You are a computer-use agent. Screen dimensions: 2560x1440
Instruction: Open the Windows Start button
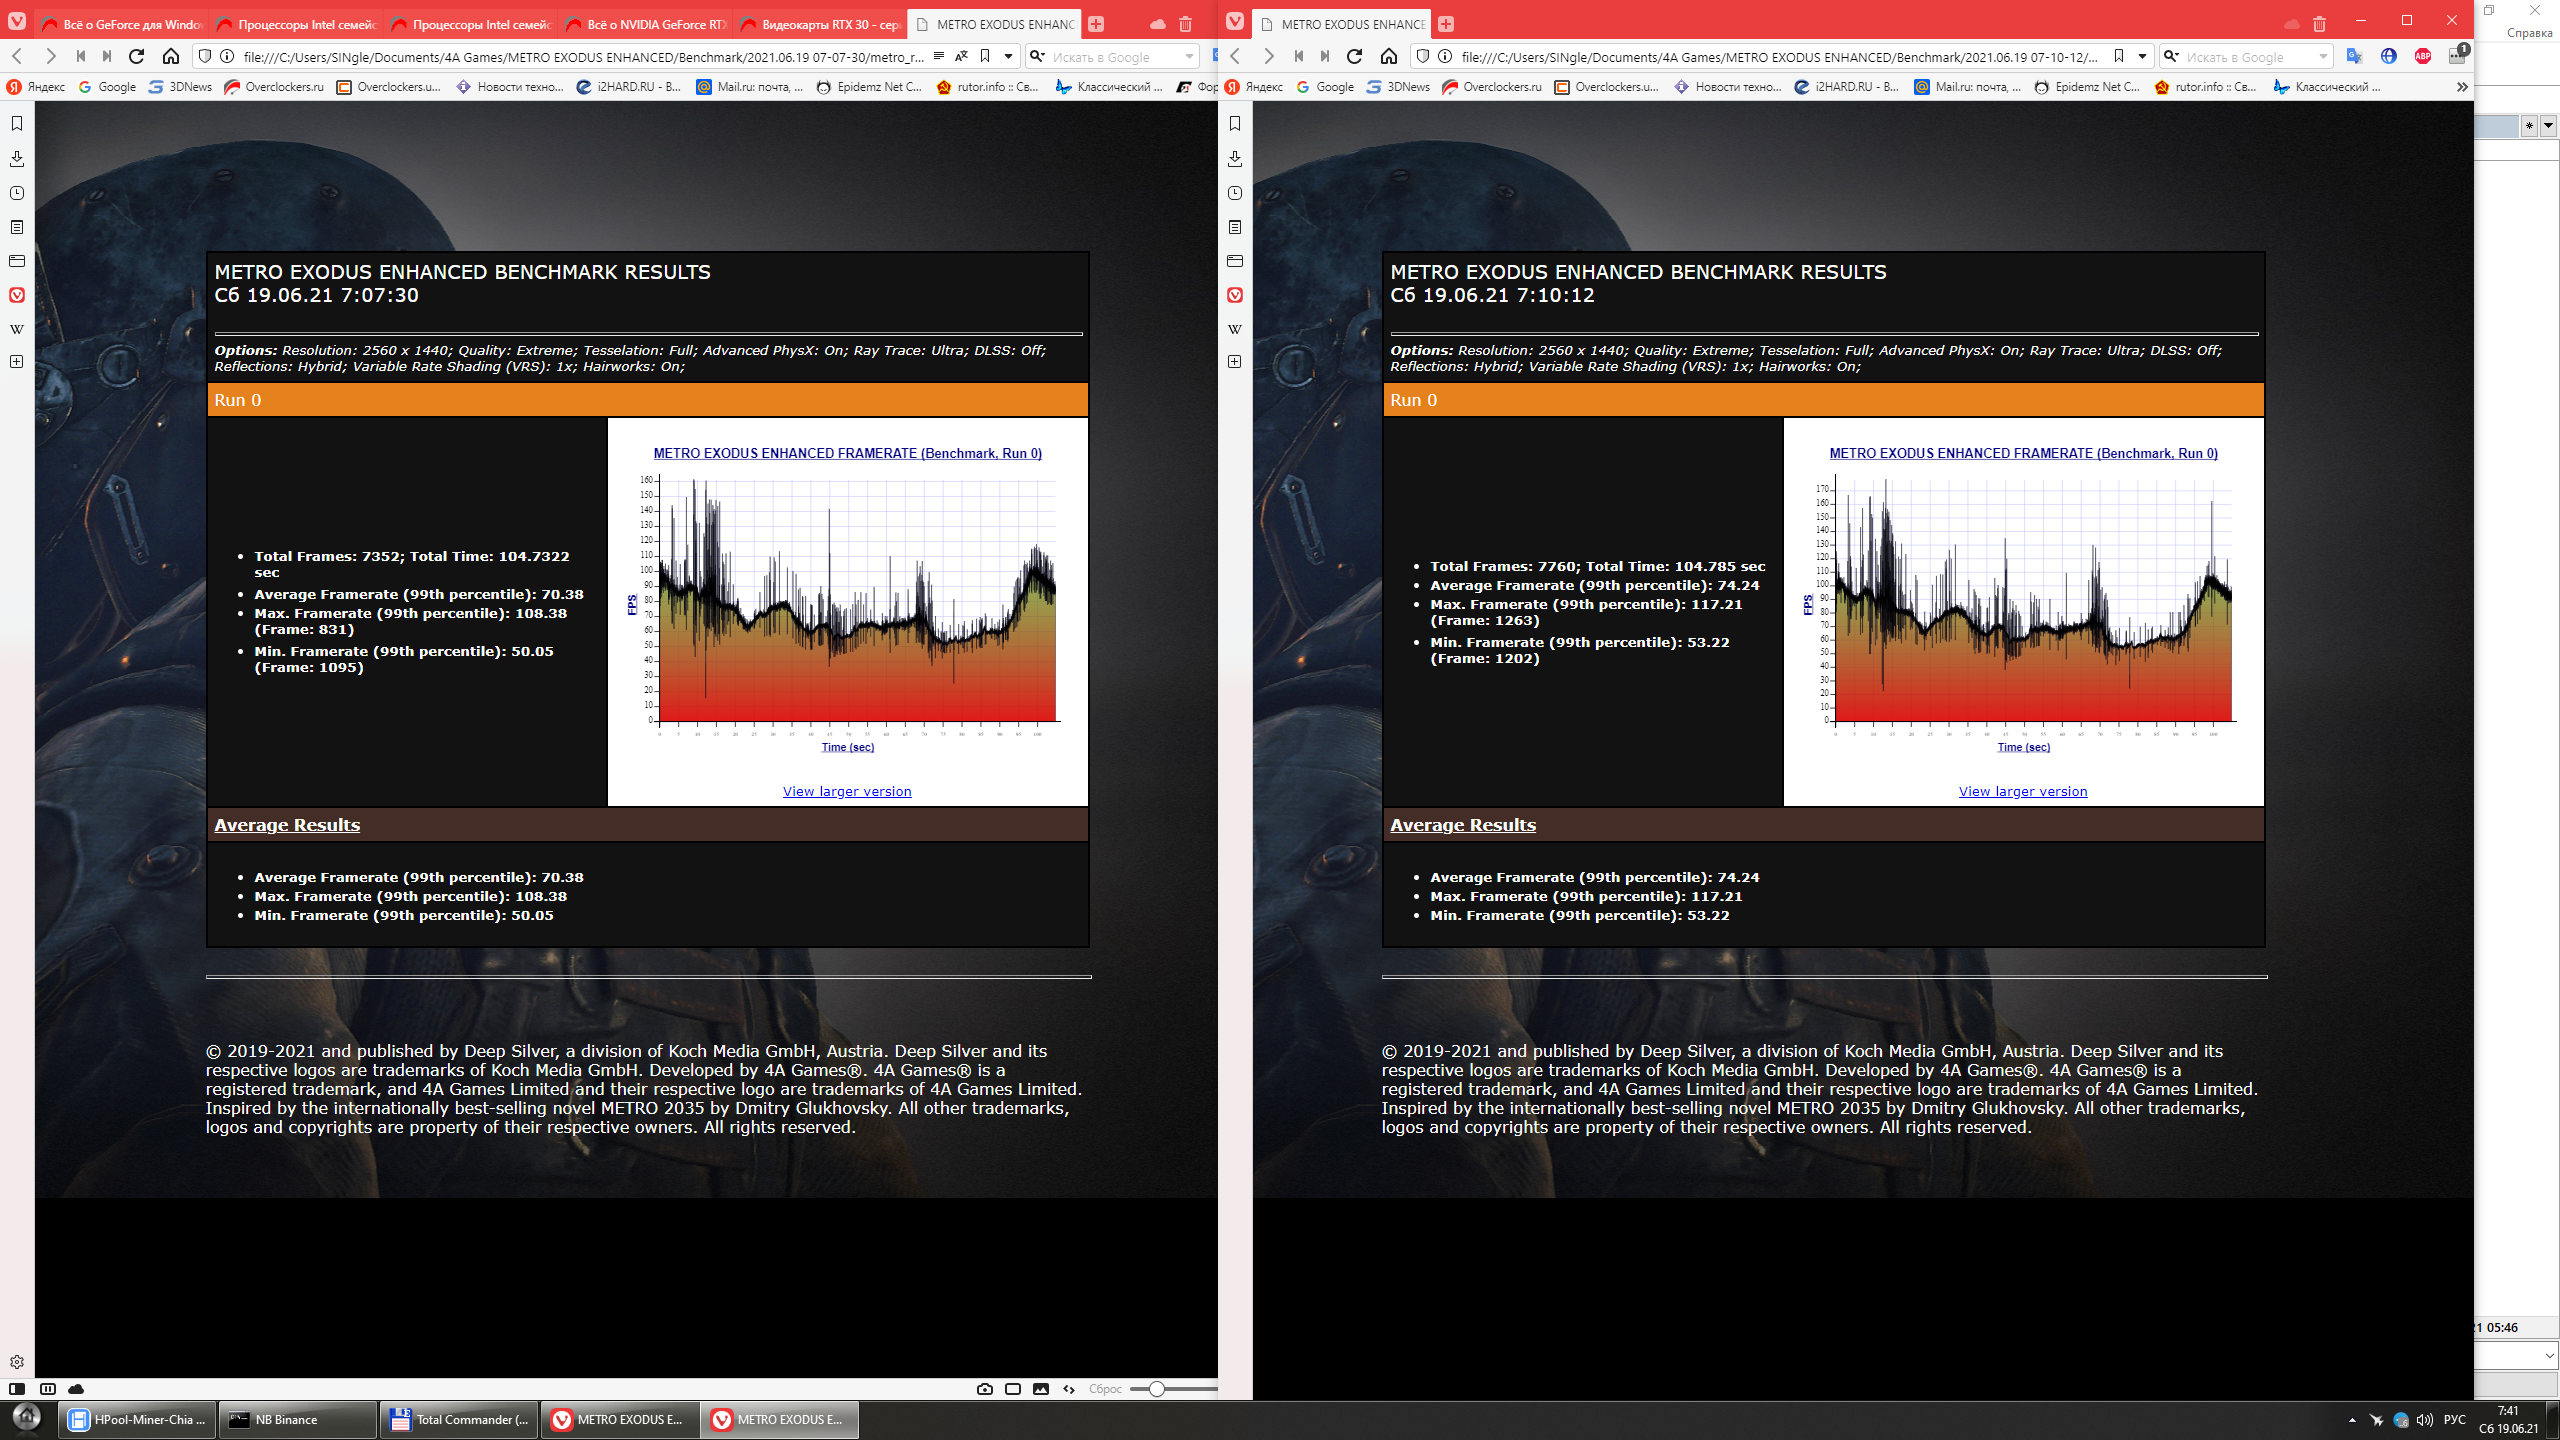click(27, 1418)
